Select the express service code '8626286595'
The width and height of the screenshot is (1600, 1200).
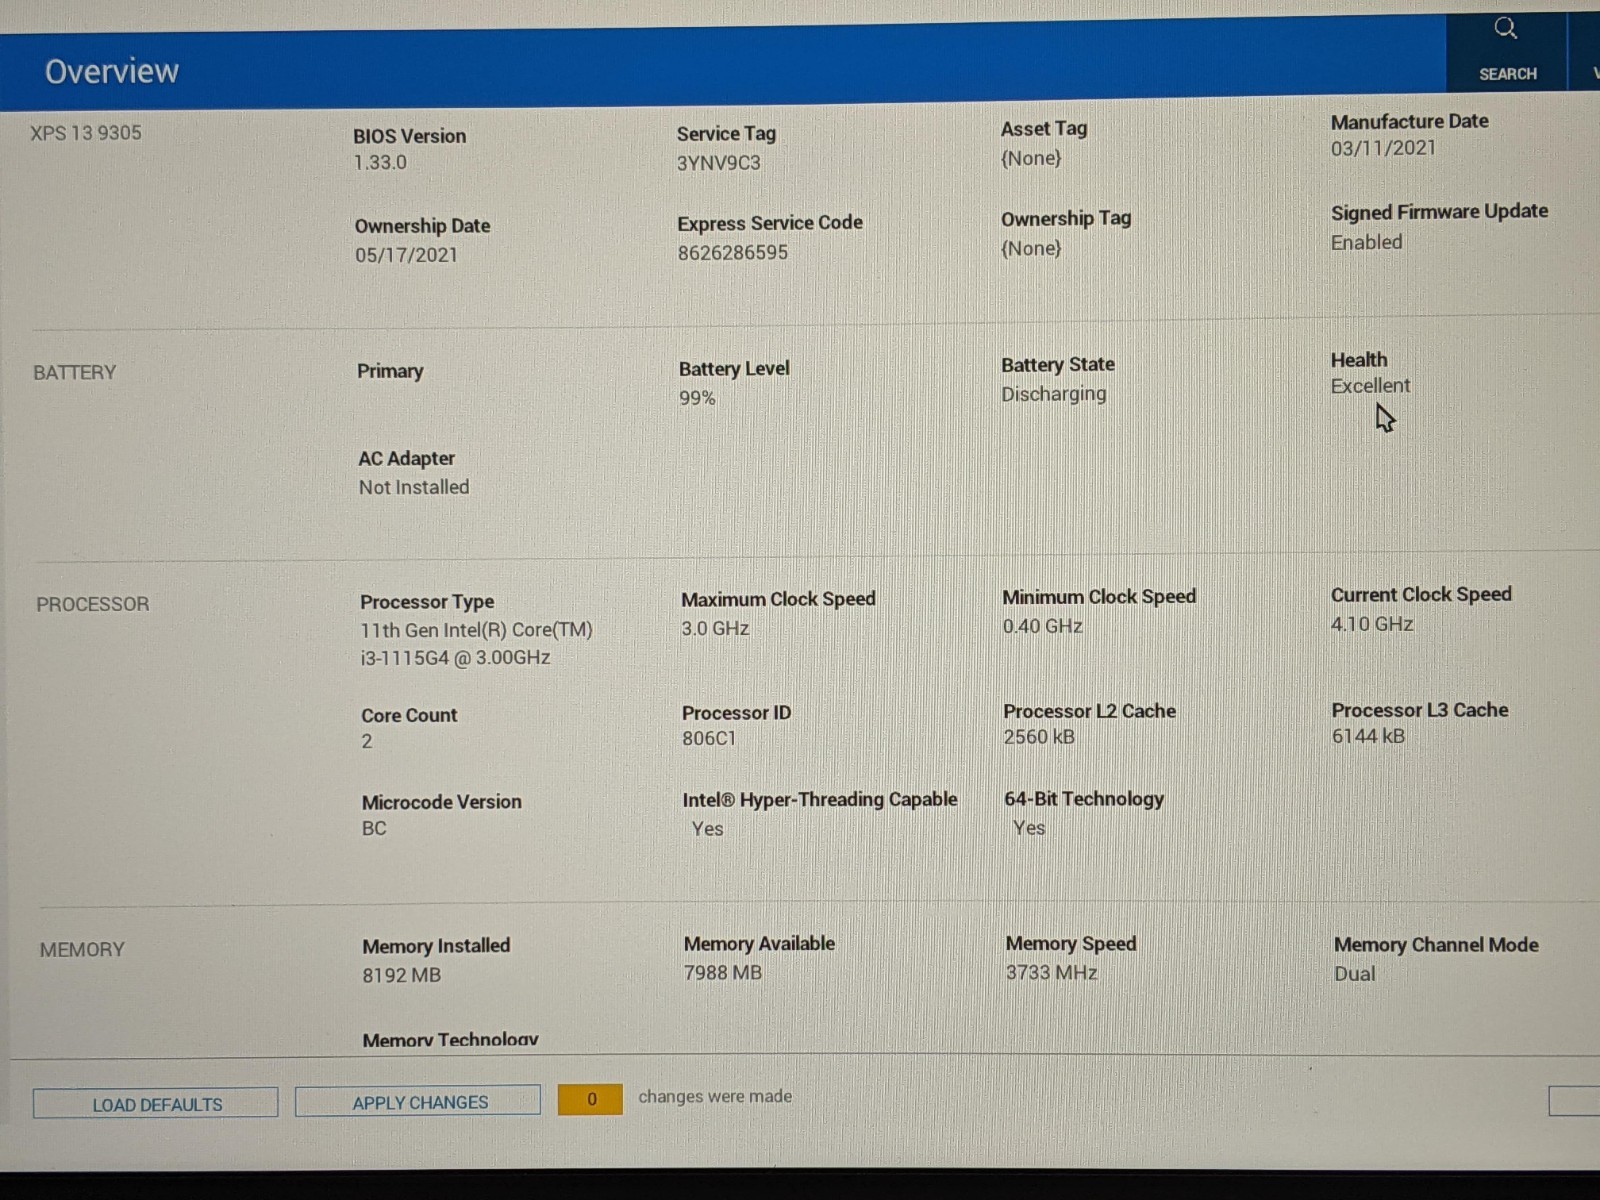pyautogui.click(x=733, y=253)
